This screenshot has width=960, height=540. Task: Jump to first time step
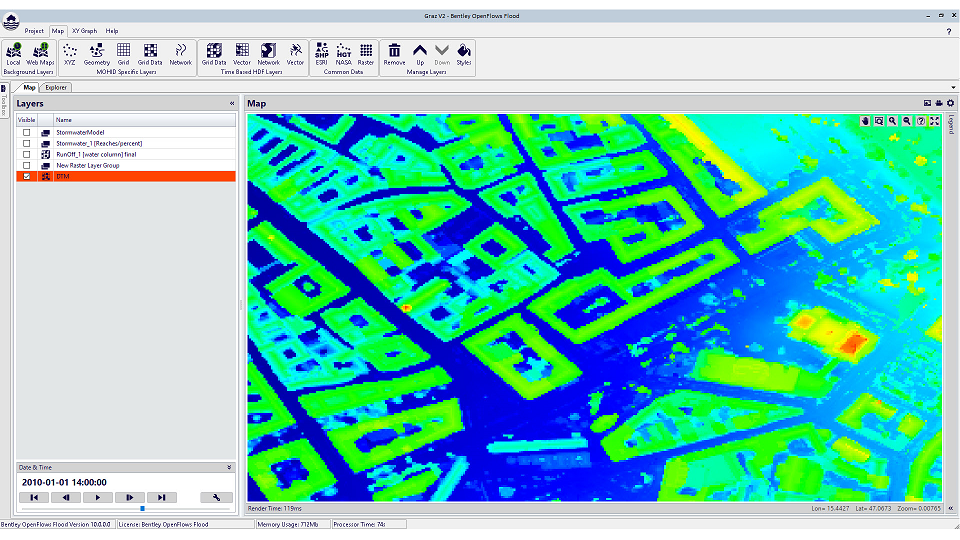tap(34, 498)
